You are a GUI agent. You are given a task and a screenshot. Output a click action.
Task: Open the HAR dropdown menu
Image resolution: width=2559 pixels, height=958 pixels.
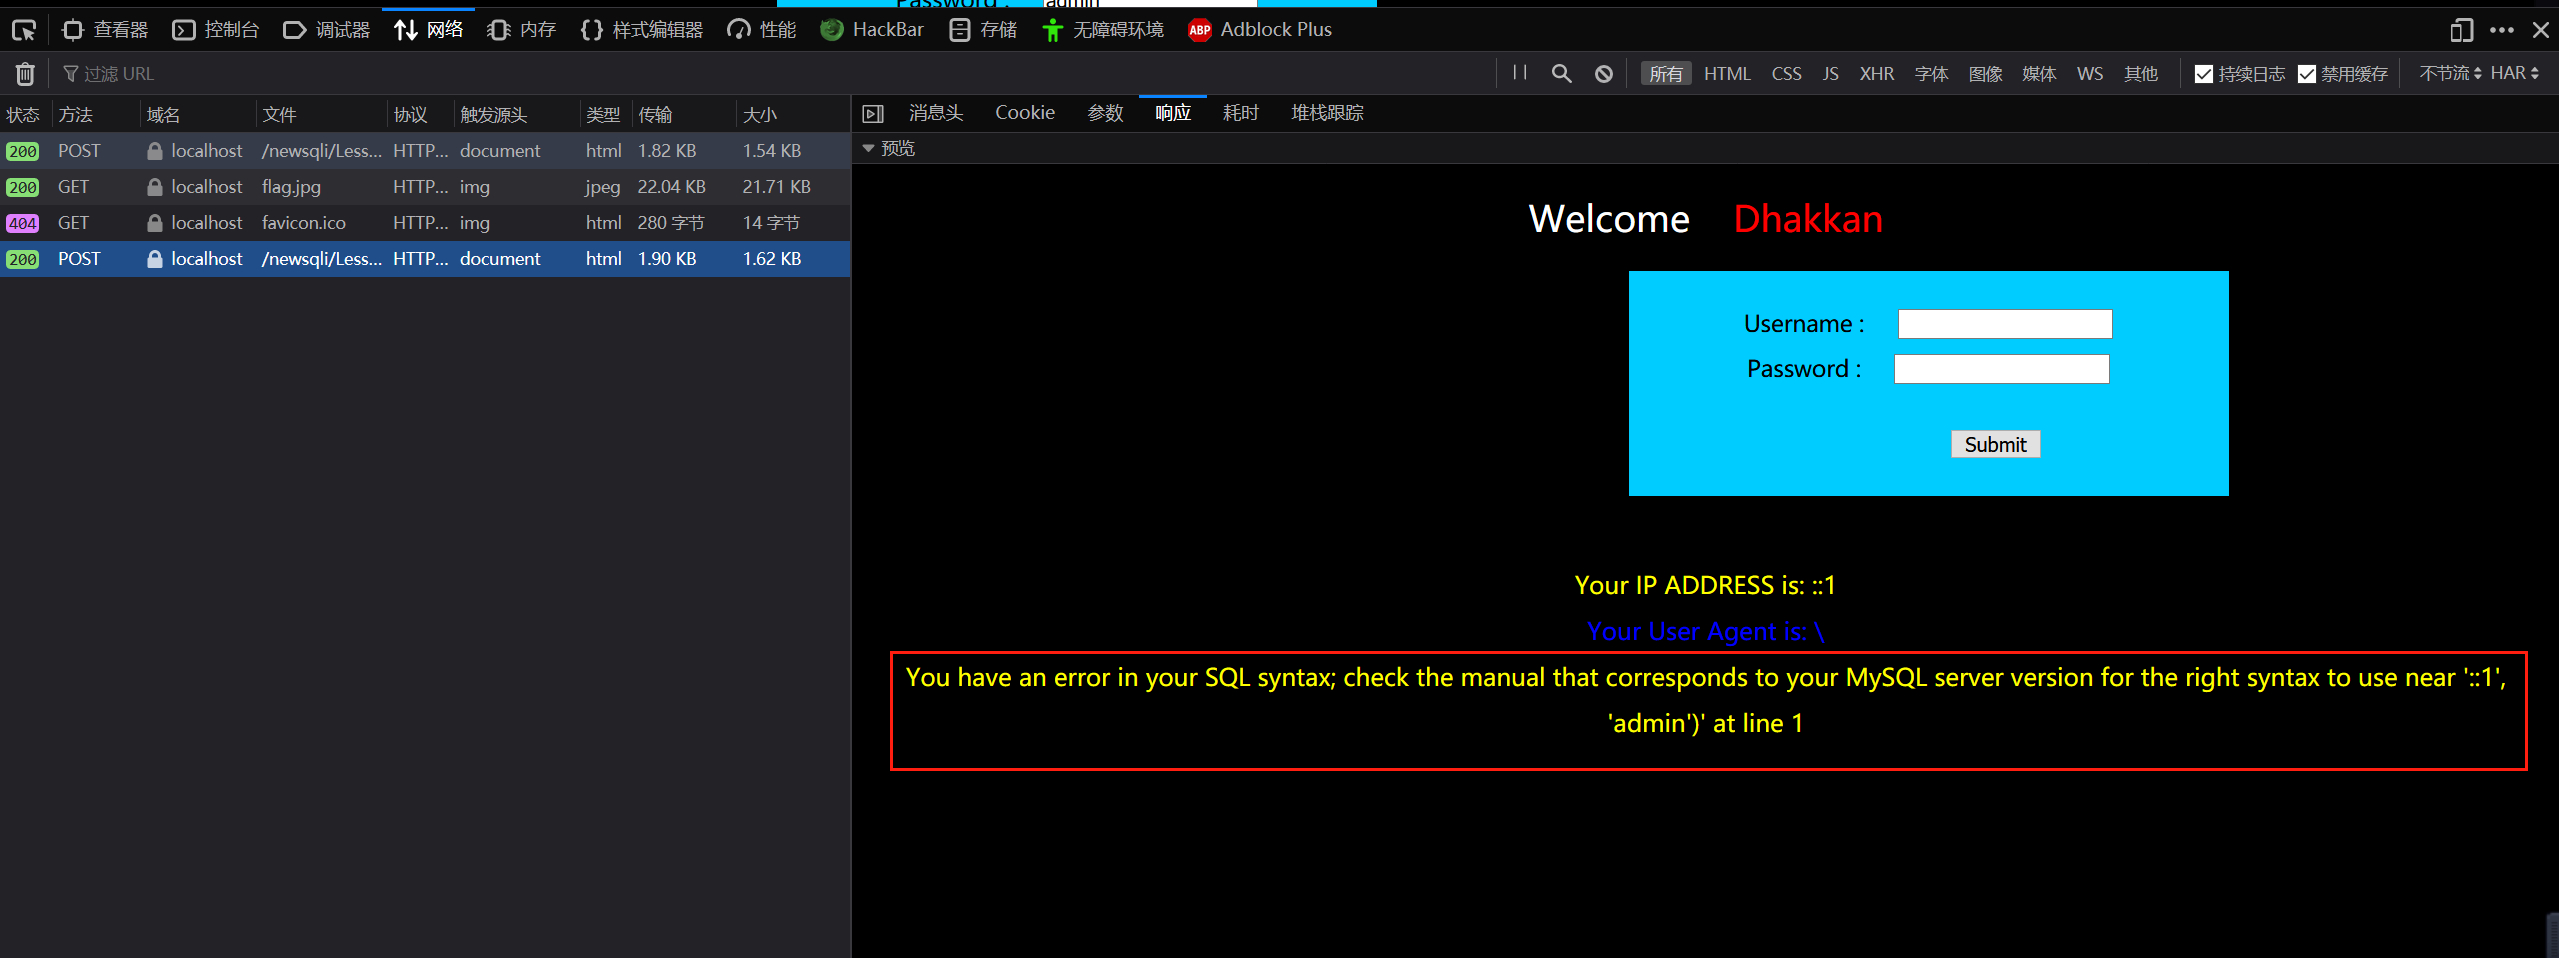[x=2515, y=73]
